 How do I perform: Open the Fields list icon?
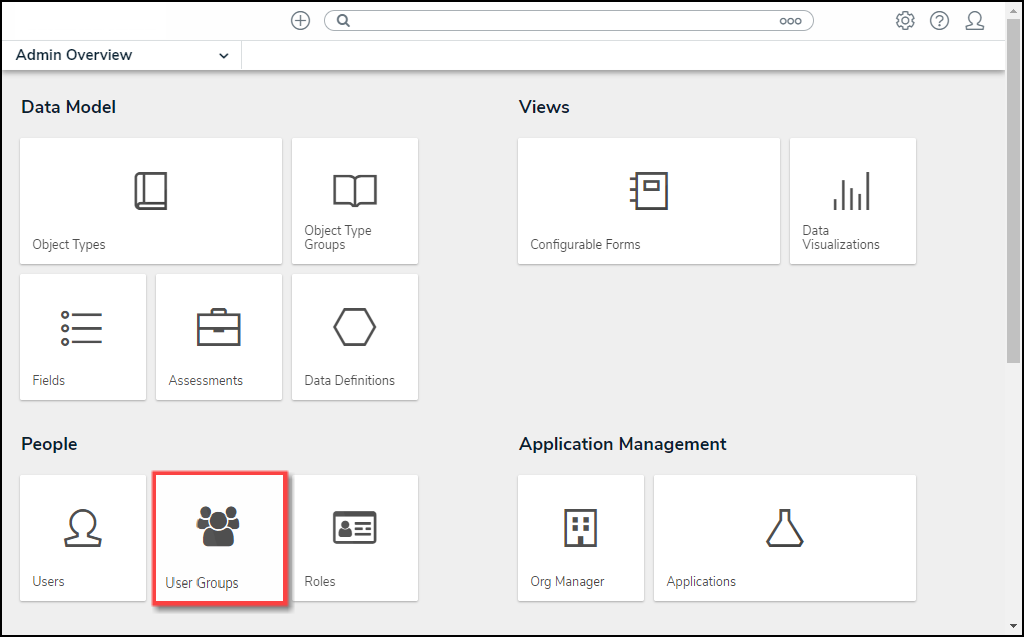click(x=82, y=328)
